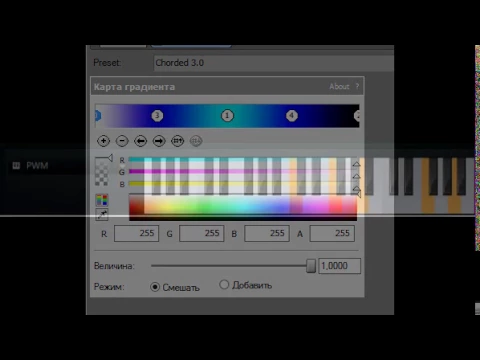Click the Карта градиента panel title
Viewport: 480px width, 360px height.
click(134, 87)
